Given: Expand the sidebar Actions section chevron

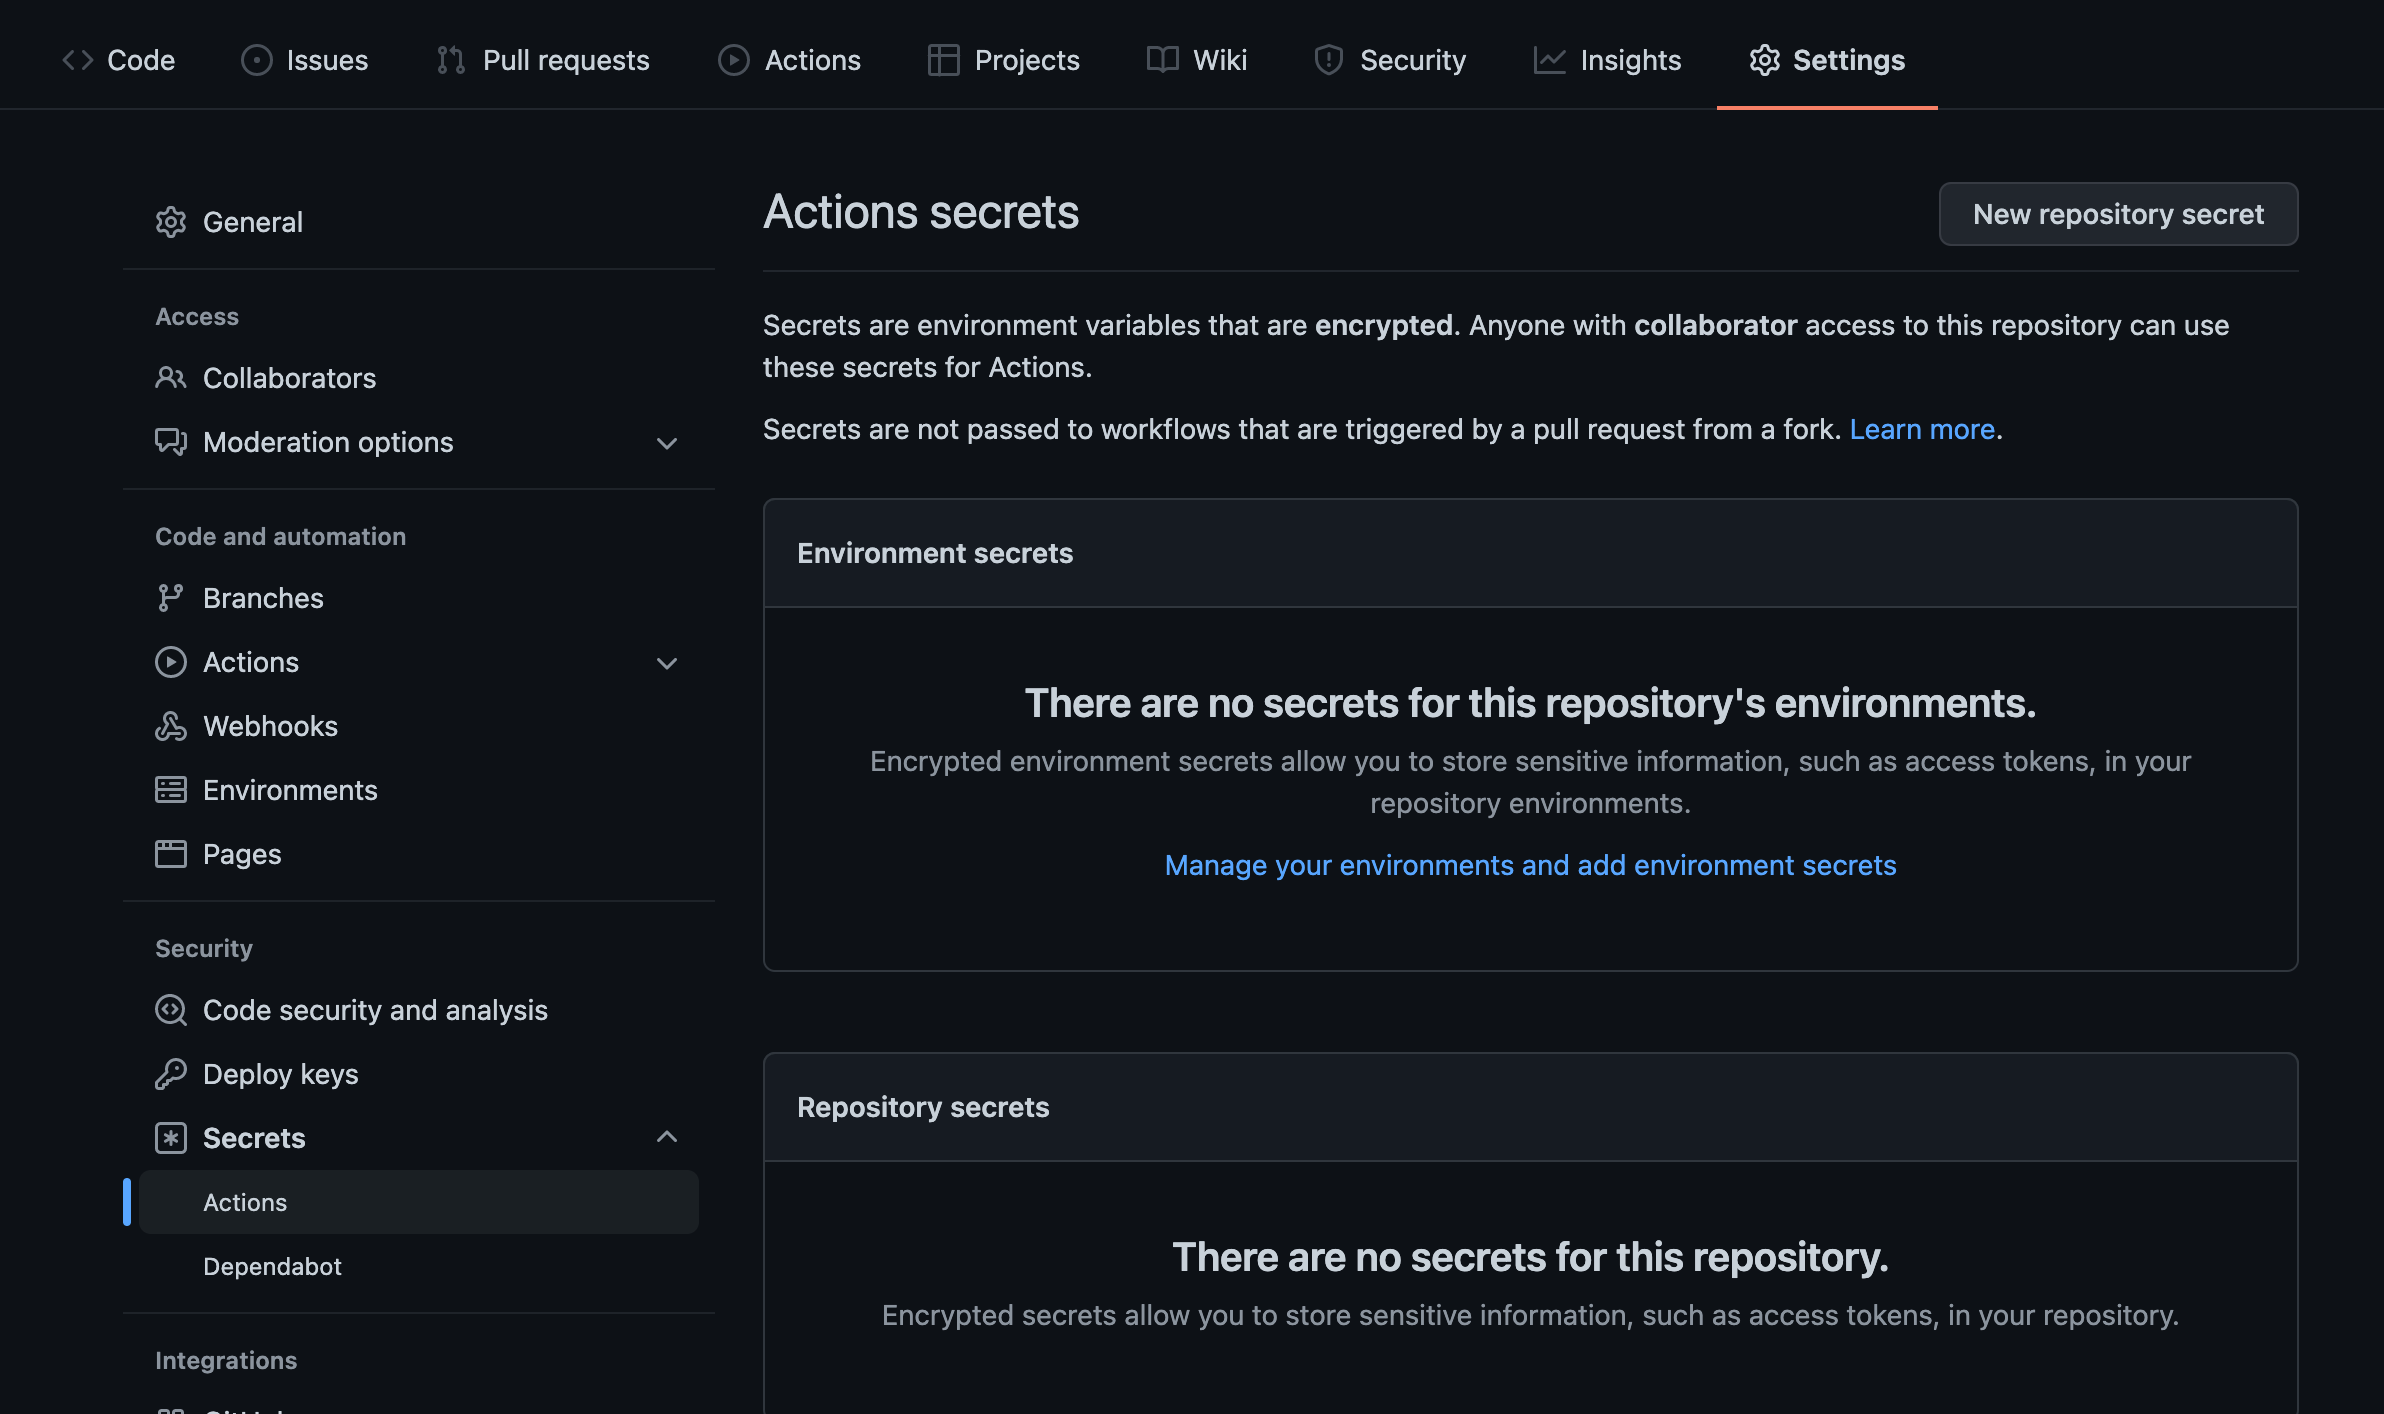Looking at the screenshot, I should tap(667, 663).
